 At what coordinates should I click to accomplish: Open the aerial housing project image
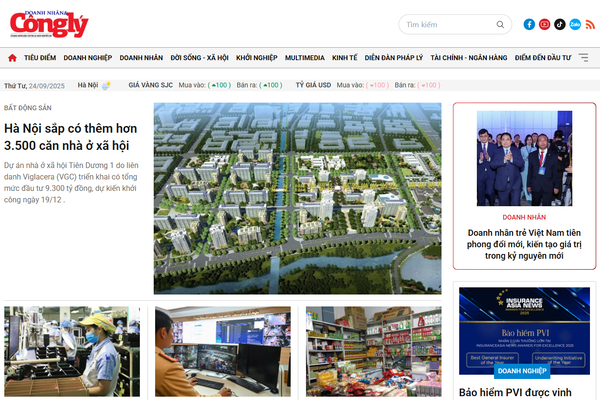click(297, 198)
